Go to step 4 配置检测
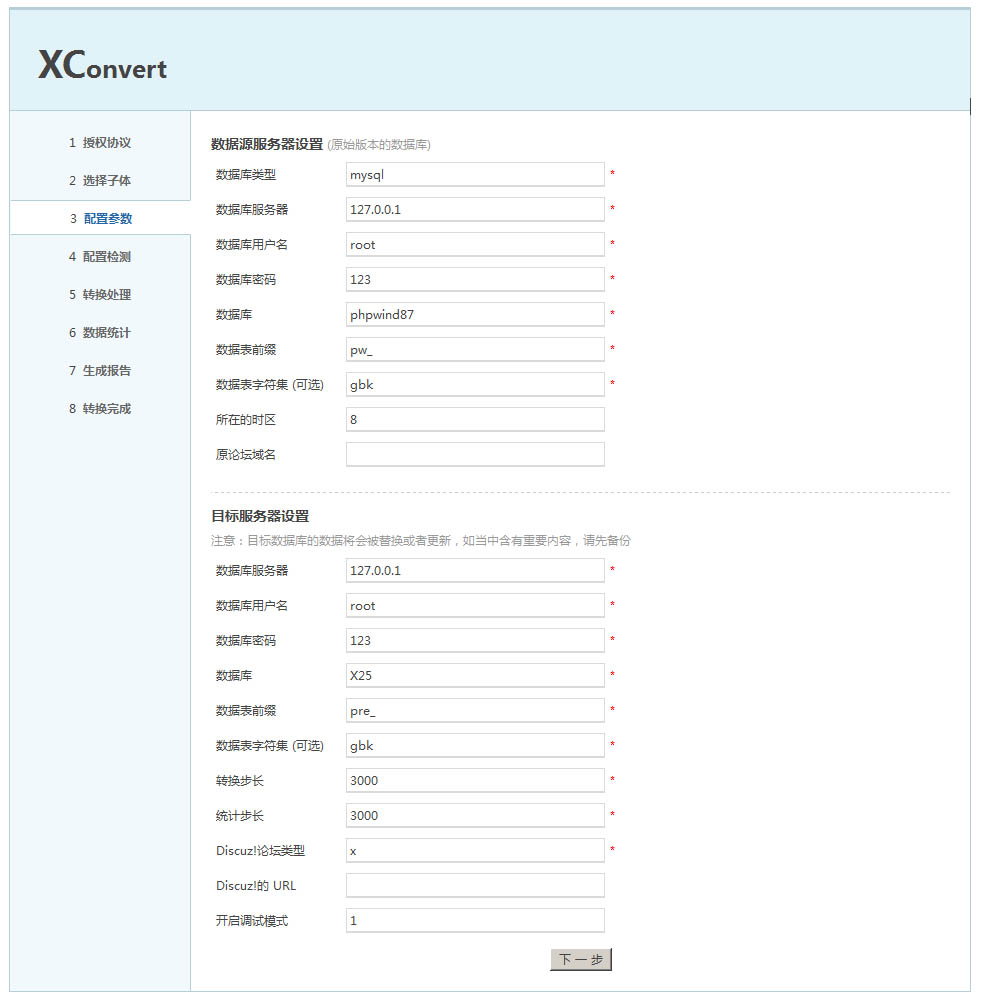The width and height of the screenshot is (1005, 1003). (100, 257)
